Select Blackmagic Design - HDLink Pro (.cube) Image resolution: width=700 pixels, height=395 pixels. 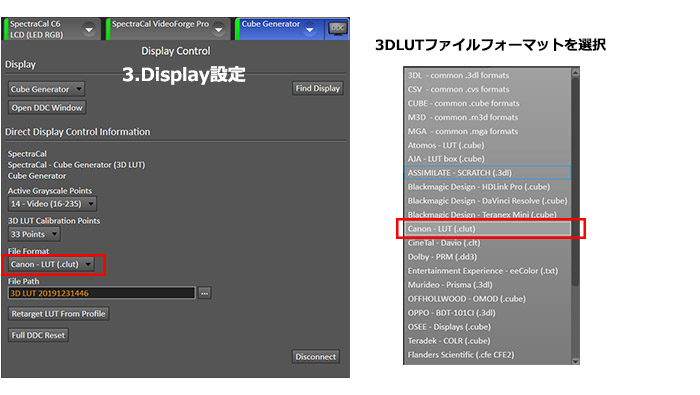(488, 187)
